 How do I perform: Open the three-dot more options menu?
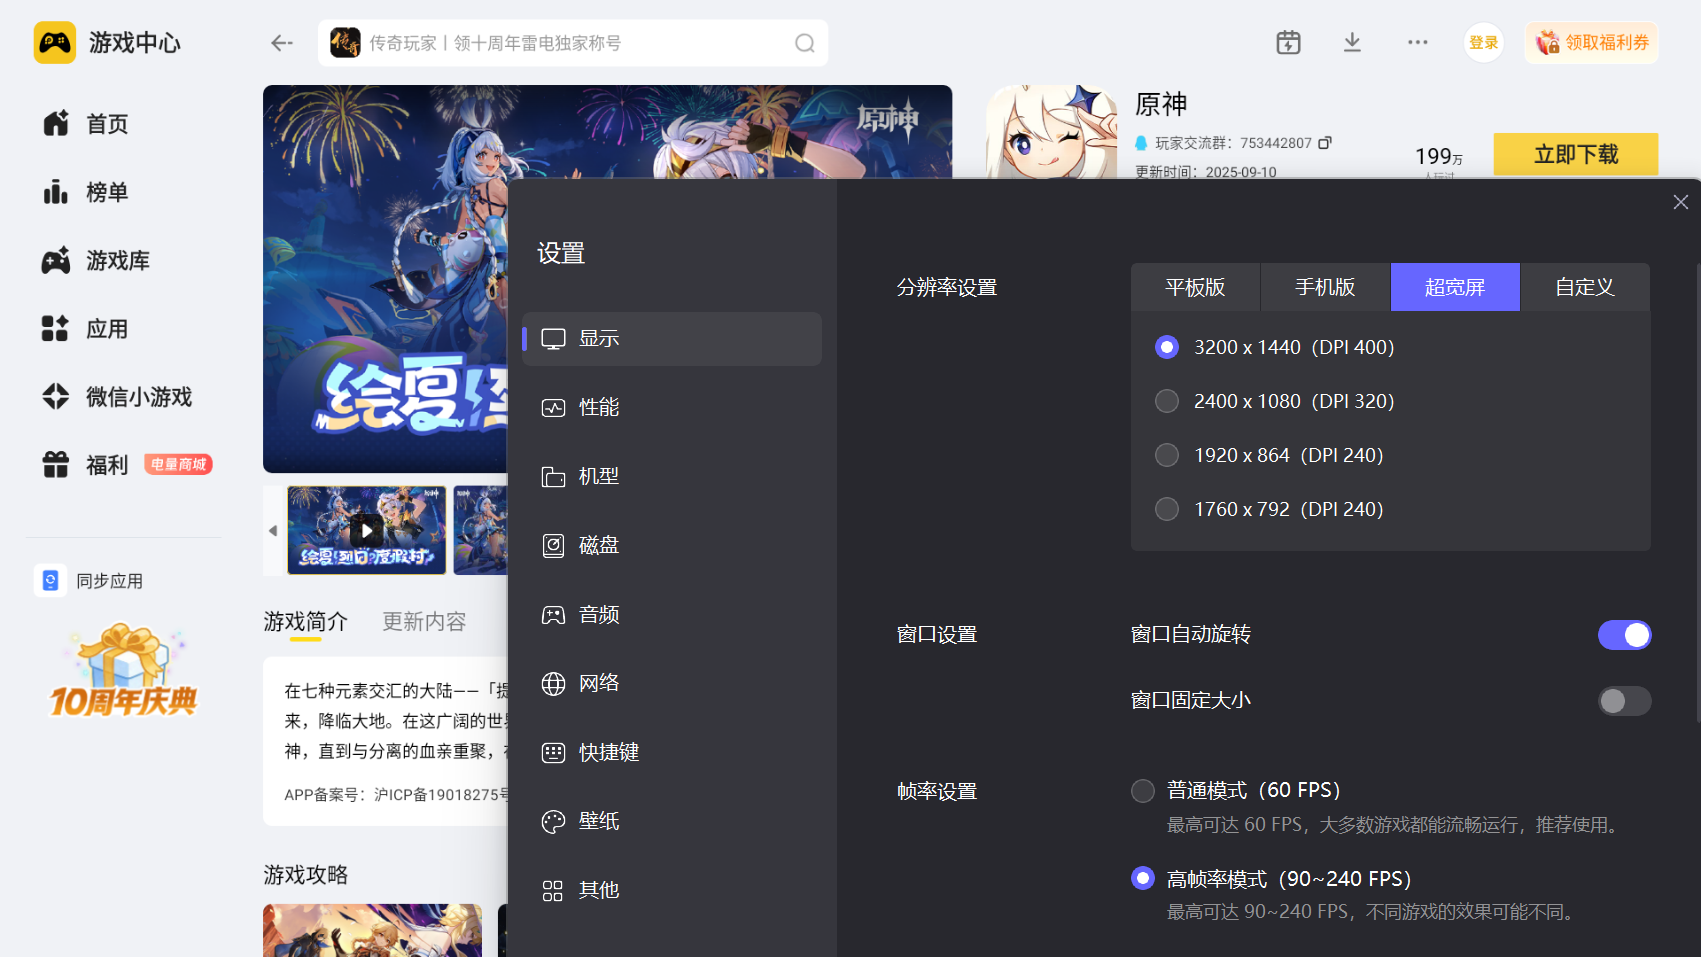click(x=1417, y=42)
